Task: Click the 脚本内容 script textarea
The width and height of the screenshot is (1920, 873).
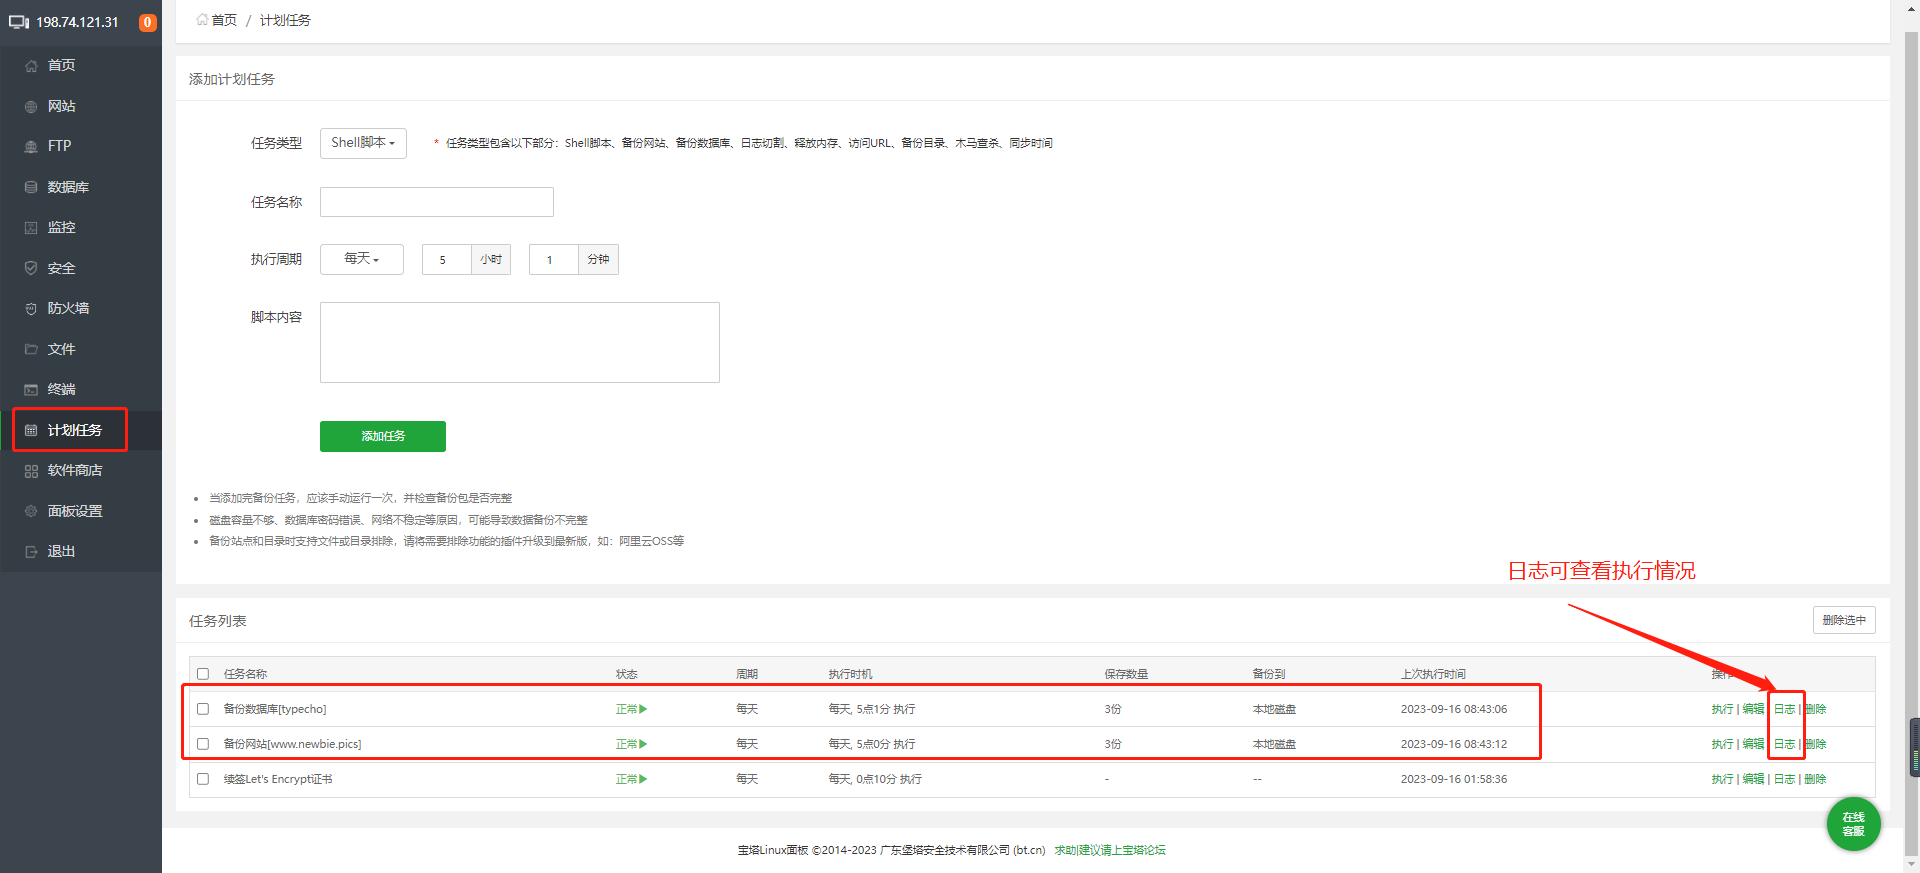Action: click(x=520, y=342)
